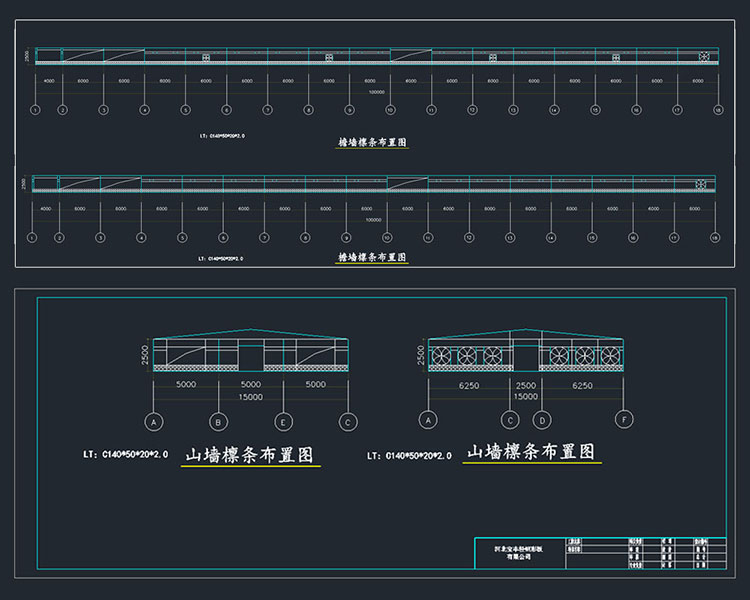Select the center door opening in left gable
The height and width of the screenshot is (600, 750).
tap(251, 354)
